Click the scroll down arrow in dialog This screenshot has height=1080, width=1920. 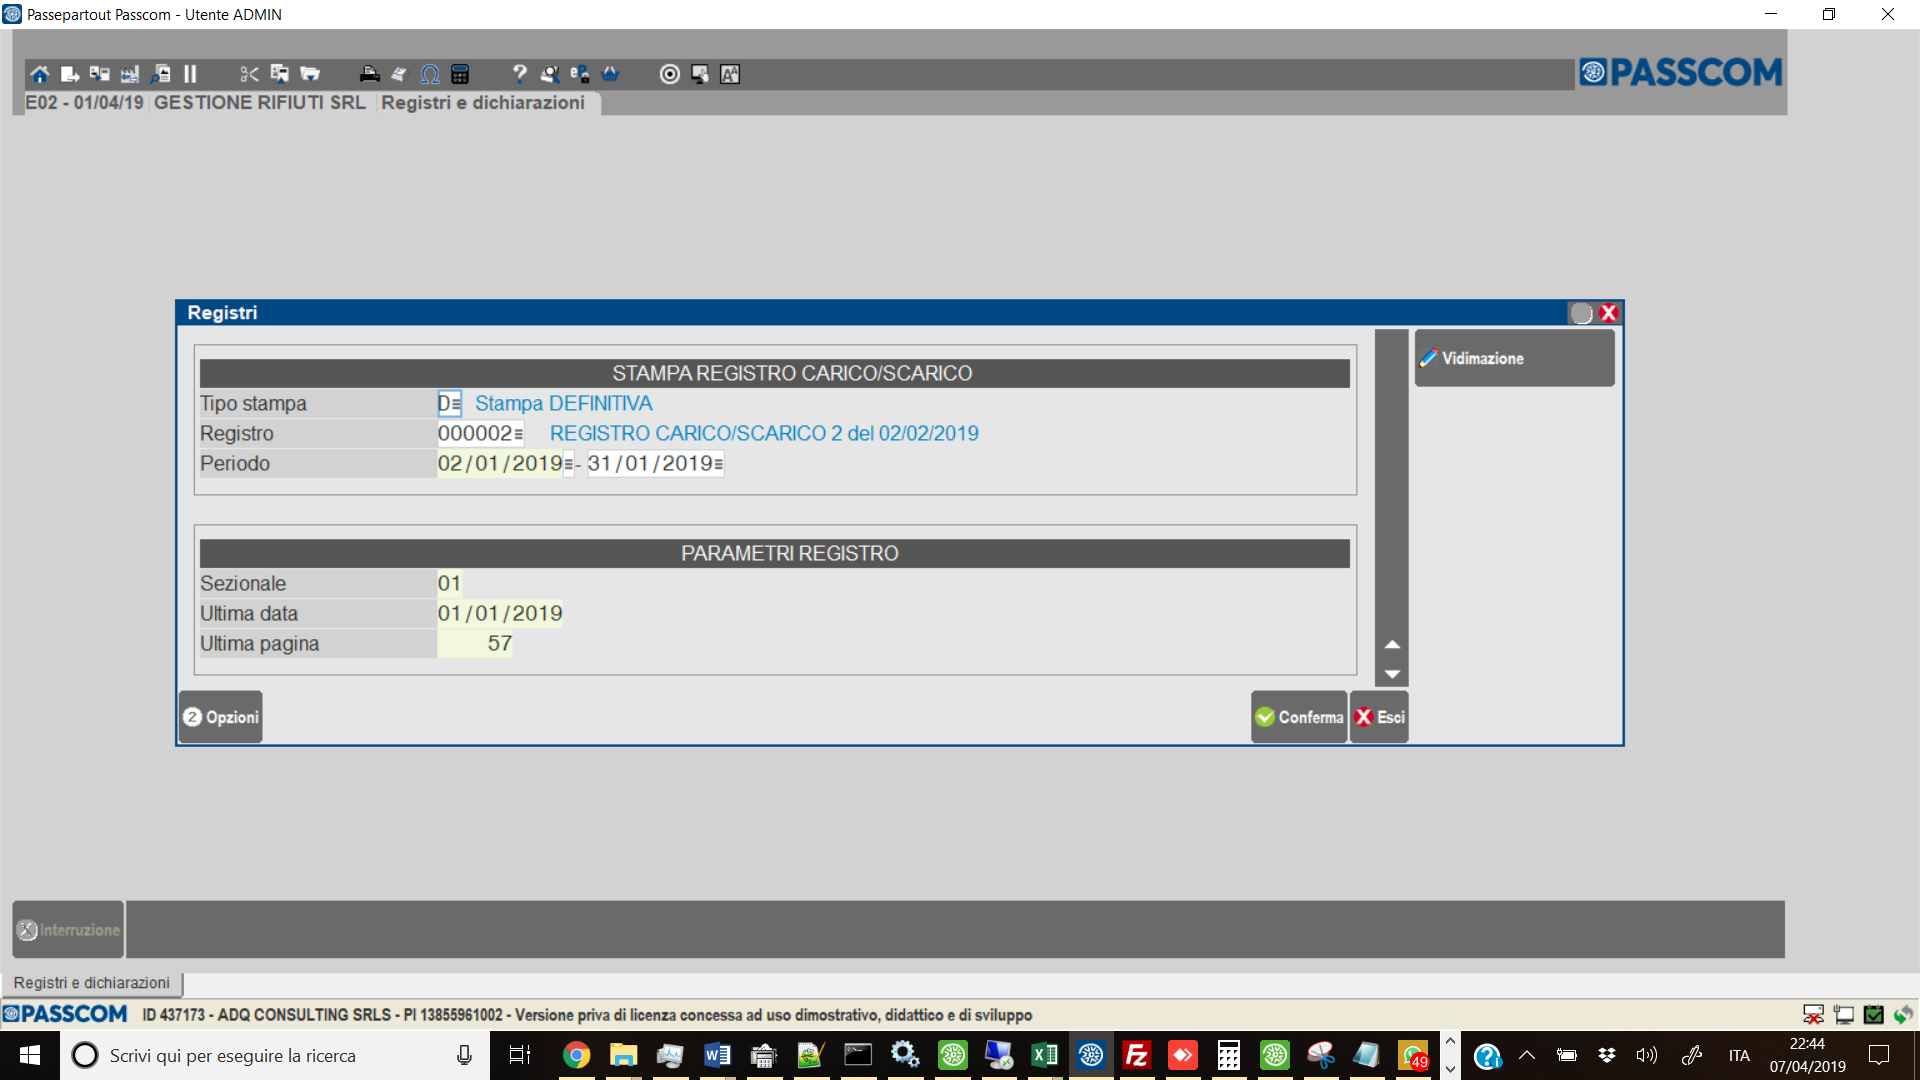pos(1392,674)
